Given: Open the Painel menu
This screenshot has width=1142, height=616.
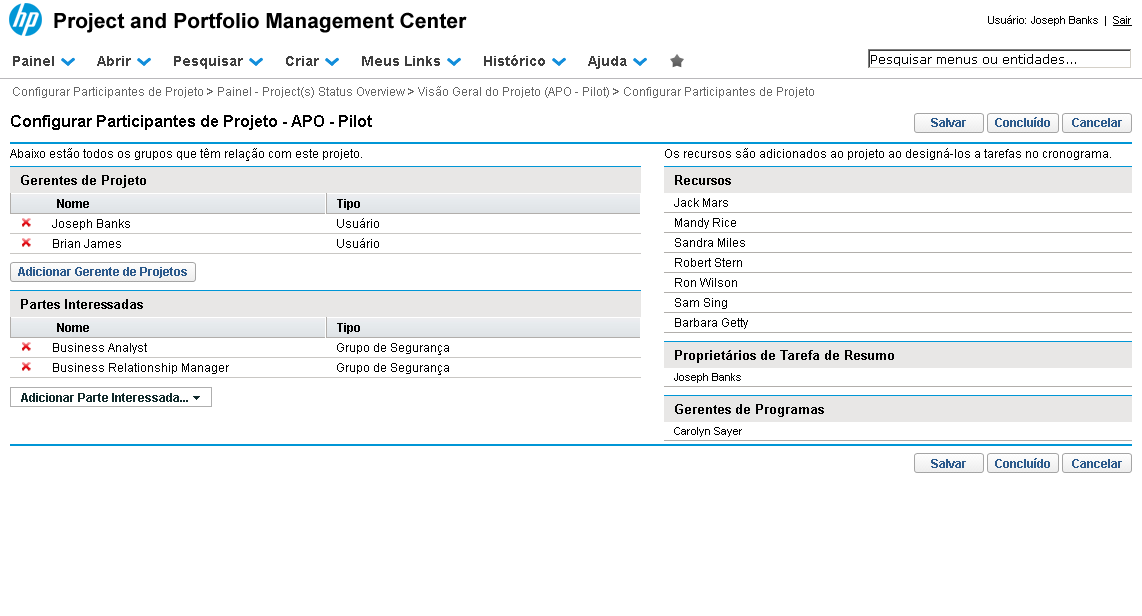Looking at the screenshot, I should [43, 61].
